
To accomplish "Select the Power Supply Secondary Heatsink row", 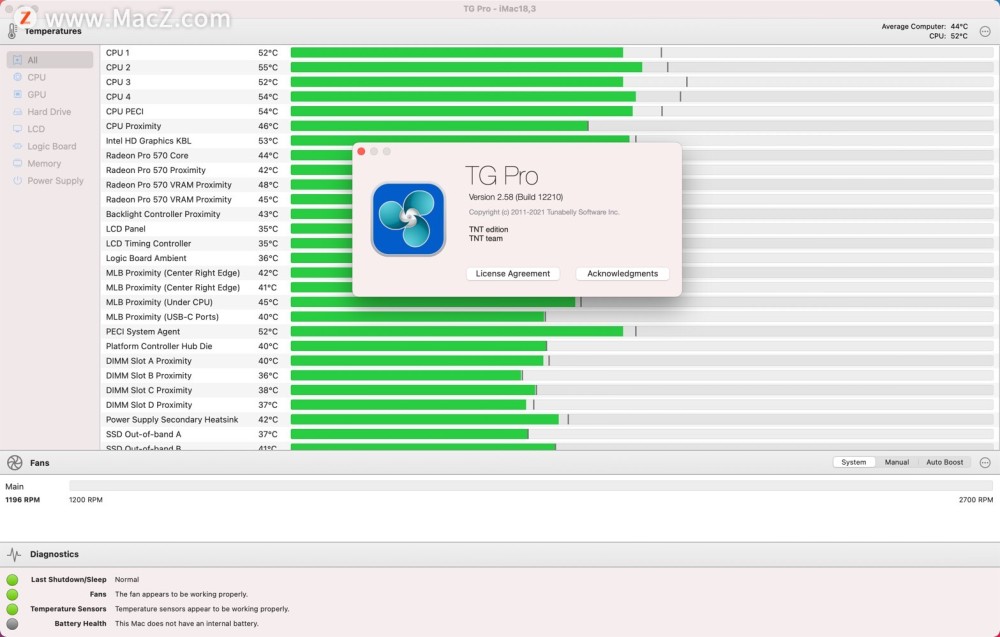I will (550, 420).
